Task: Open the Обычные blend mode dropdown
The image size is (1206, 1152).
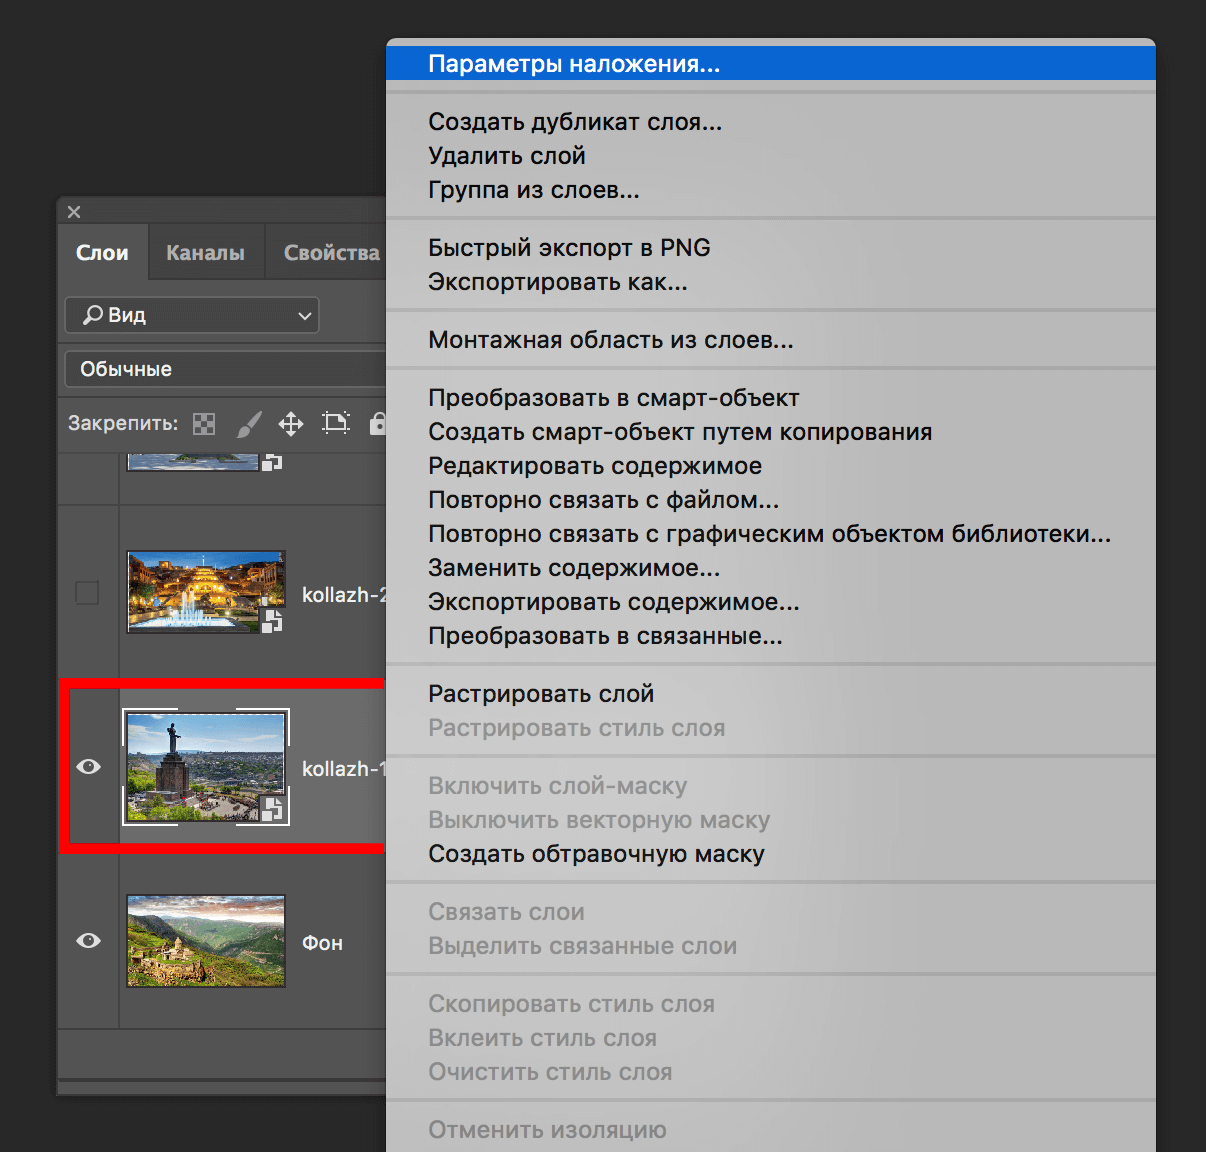Action: 225,369
